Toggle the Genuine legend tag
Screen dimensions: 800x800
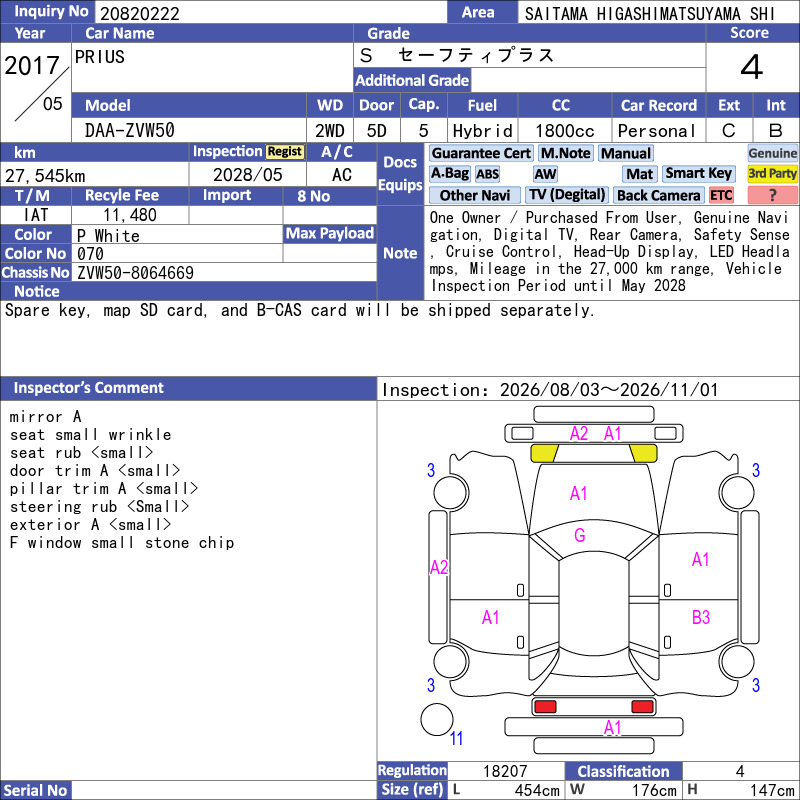point(772,153)
